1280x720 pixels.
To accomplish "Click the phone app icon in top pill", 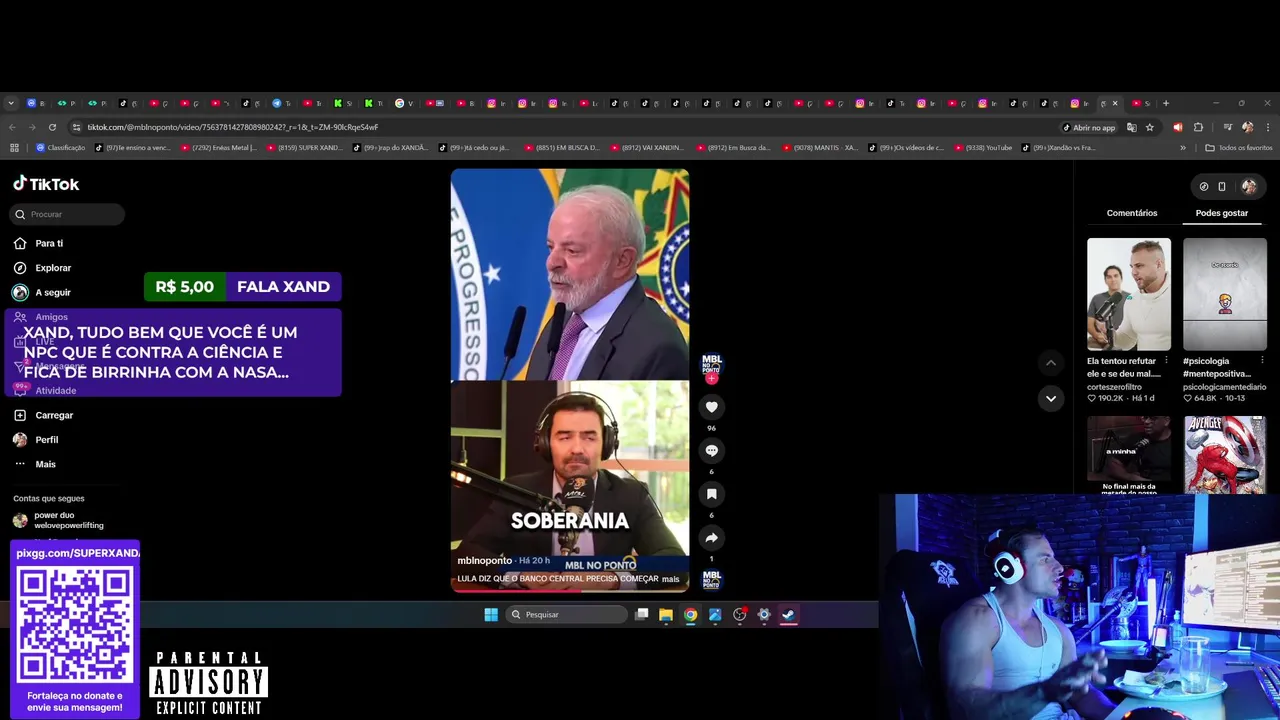I will pos(1221,186).
